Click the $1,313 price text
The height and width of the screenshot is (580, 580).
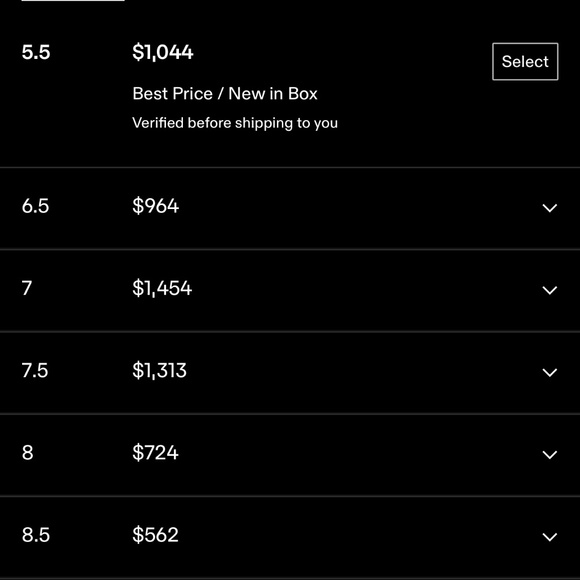tap(159, 371)
